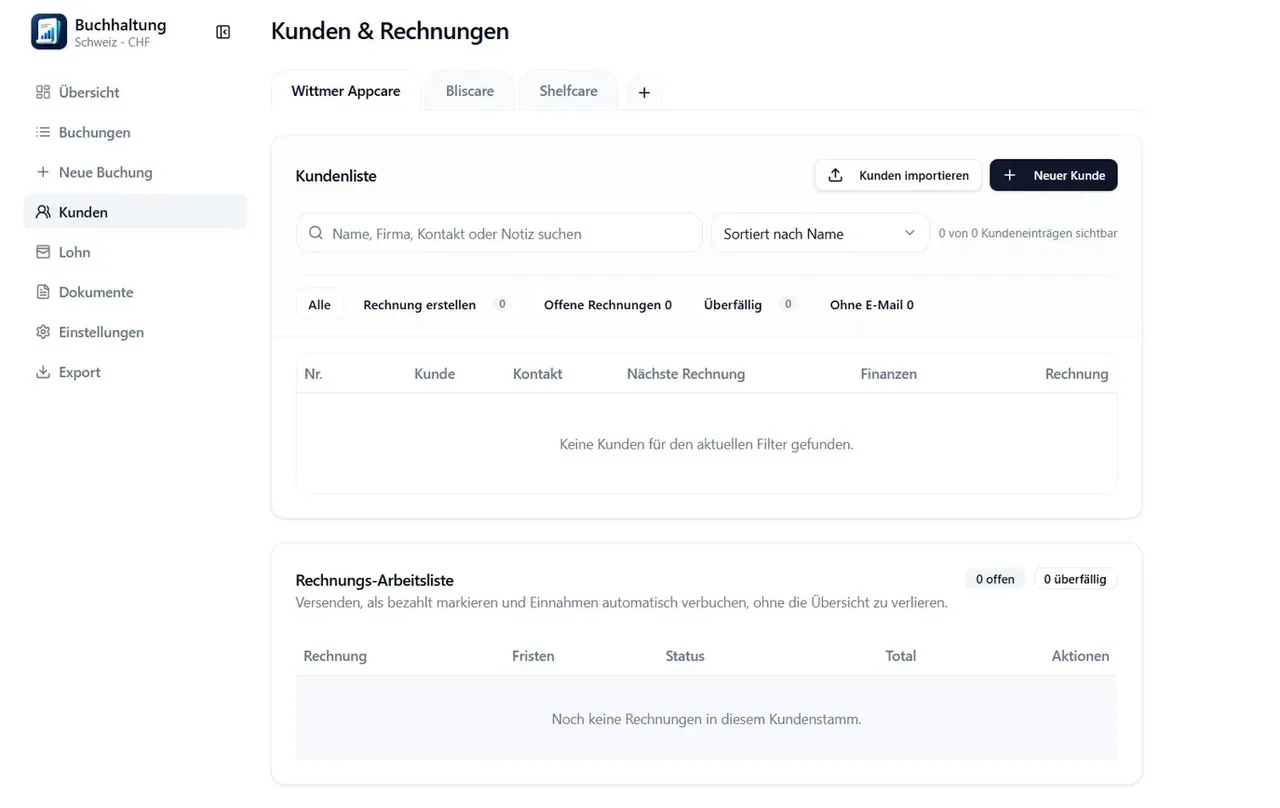Click the Buchhaltung app logo icon
1280x808 pixels.
(49, 32)
